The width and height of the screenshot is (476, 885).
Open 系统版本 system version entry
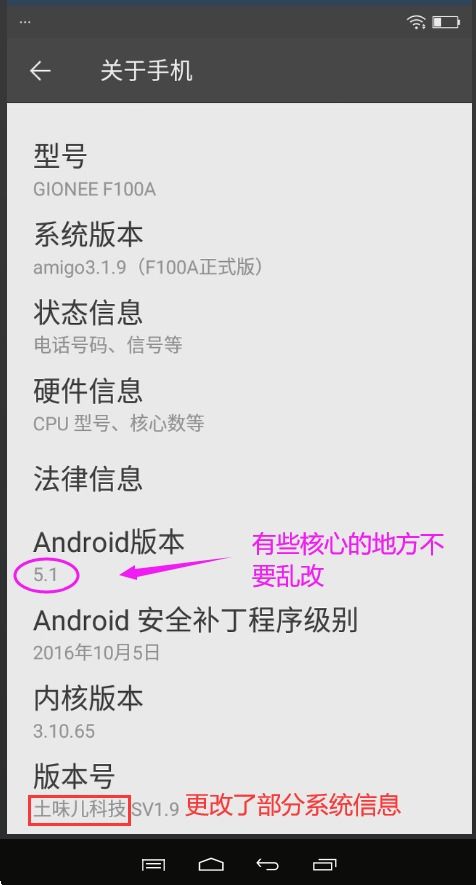click(x=239, y=248)
